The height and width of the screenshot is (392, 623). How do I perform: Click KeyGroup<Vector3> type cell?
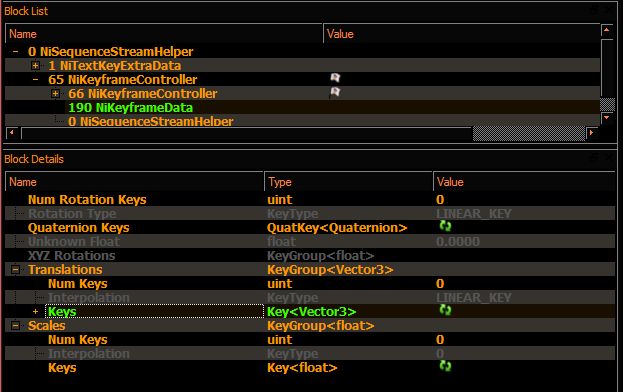coord(330,270)
